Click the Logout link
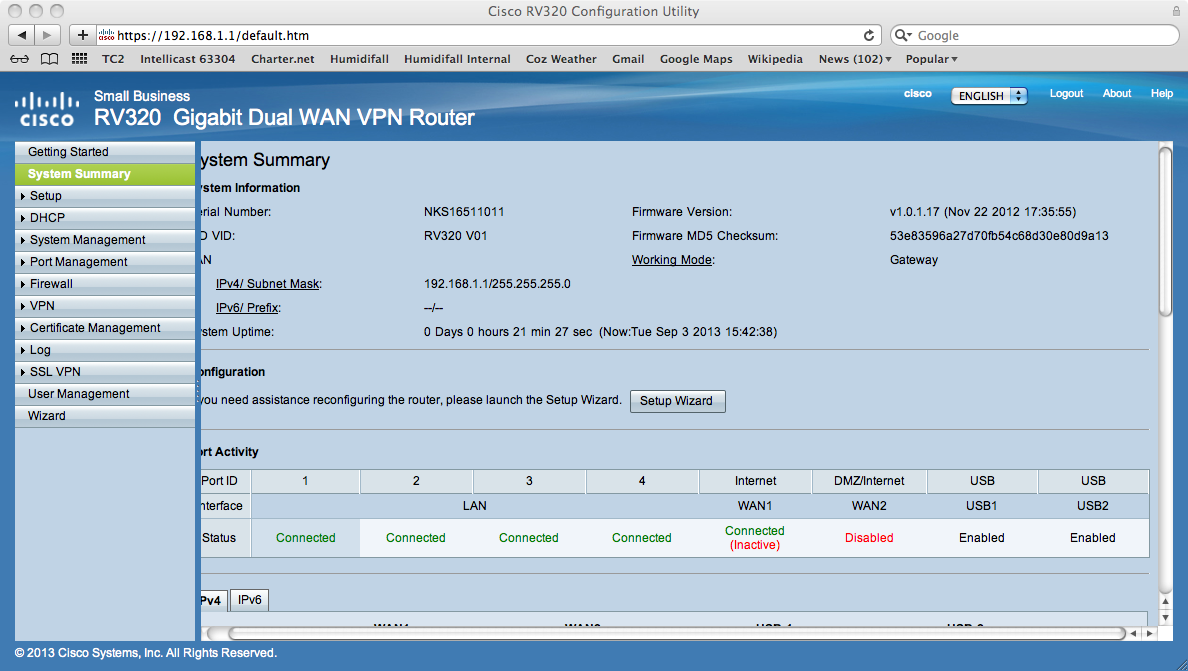Viewport: 1188px width, 671px height. [x=1066, y=93]
